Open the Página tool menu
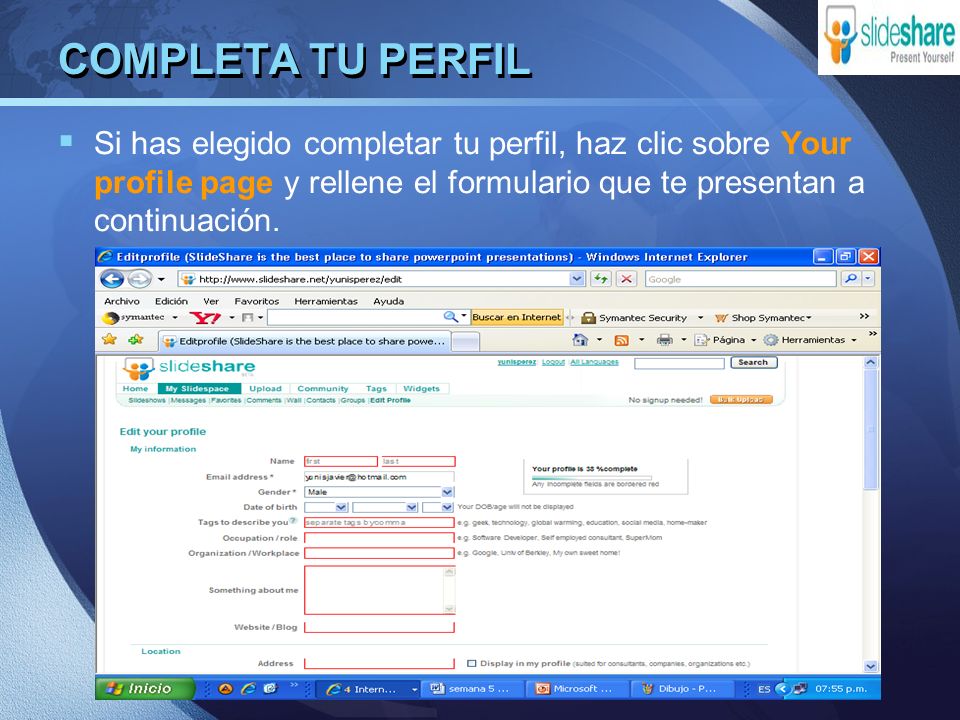Screen dimensions: 960x720 (x=726, y=340)
